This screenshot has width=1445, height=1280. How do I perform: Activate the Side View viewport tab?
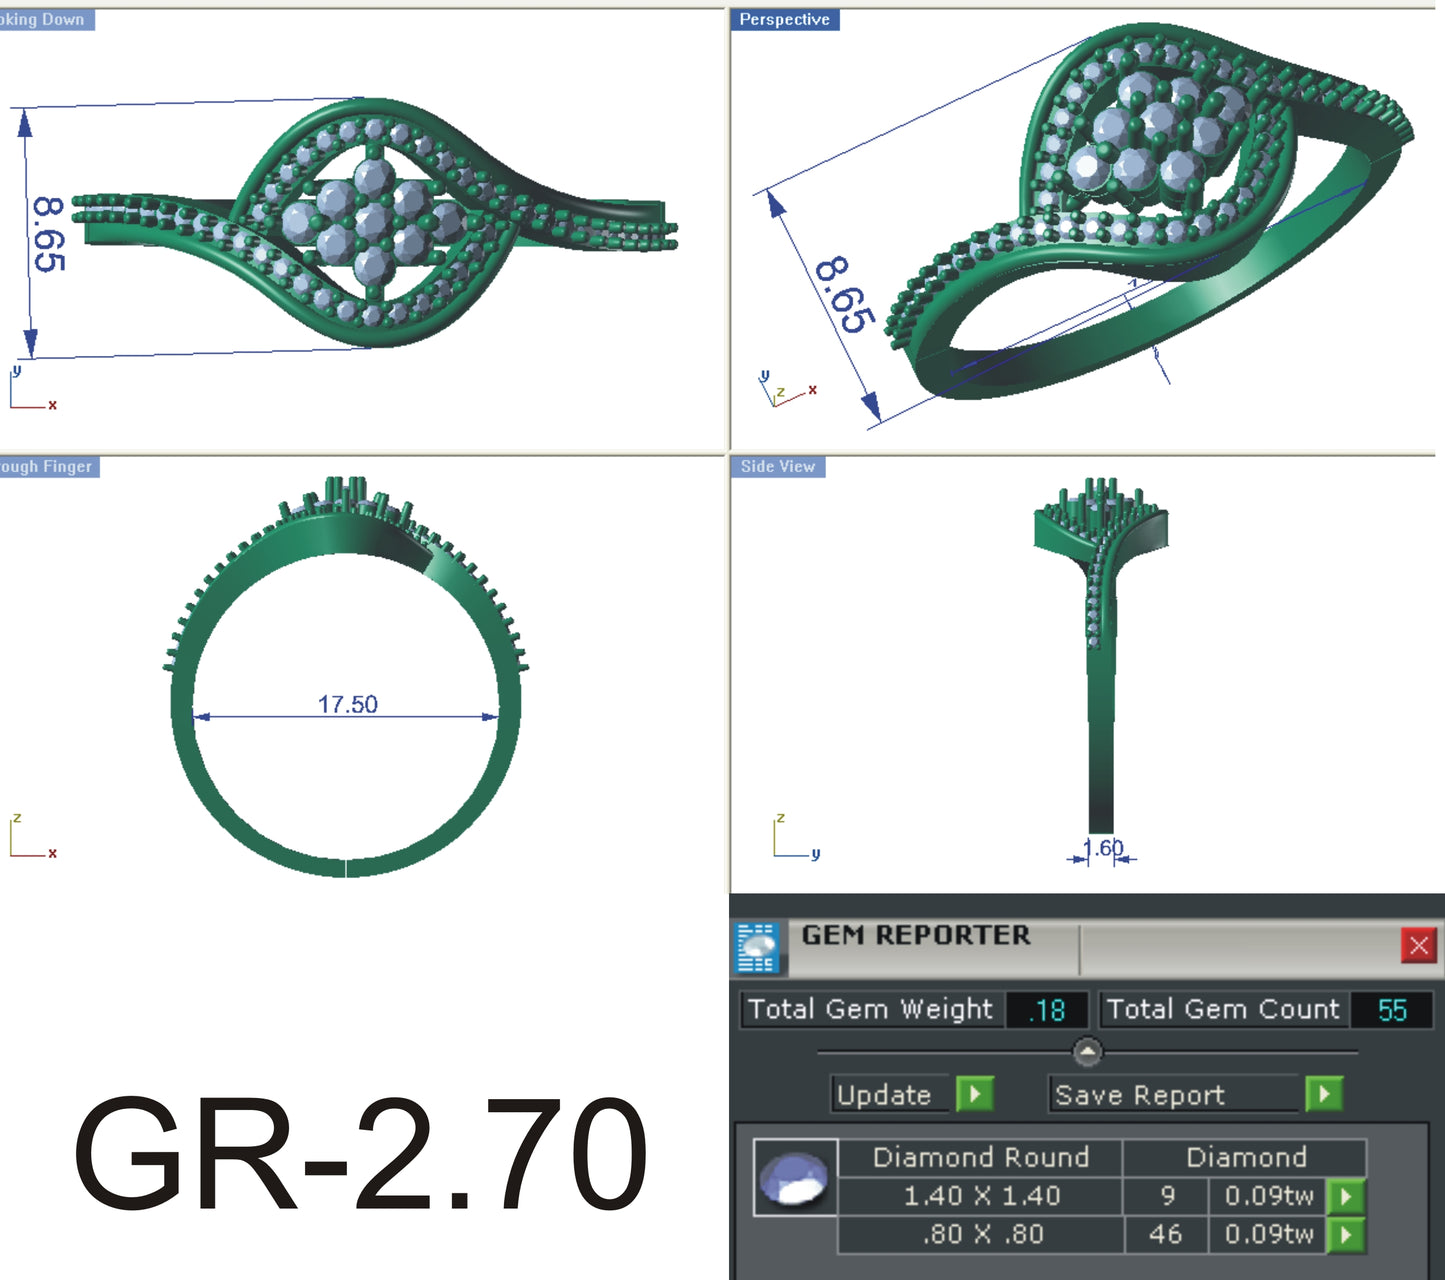(777, 466)
